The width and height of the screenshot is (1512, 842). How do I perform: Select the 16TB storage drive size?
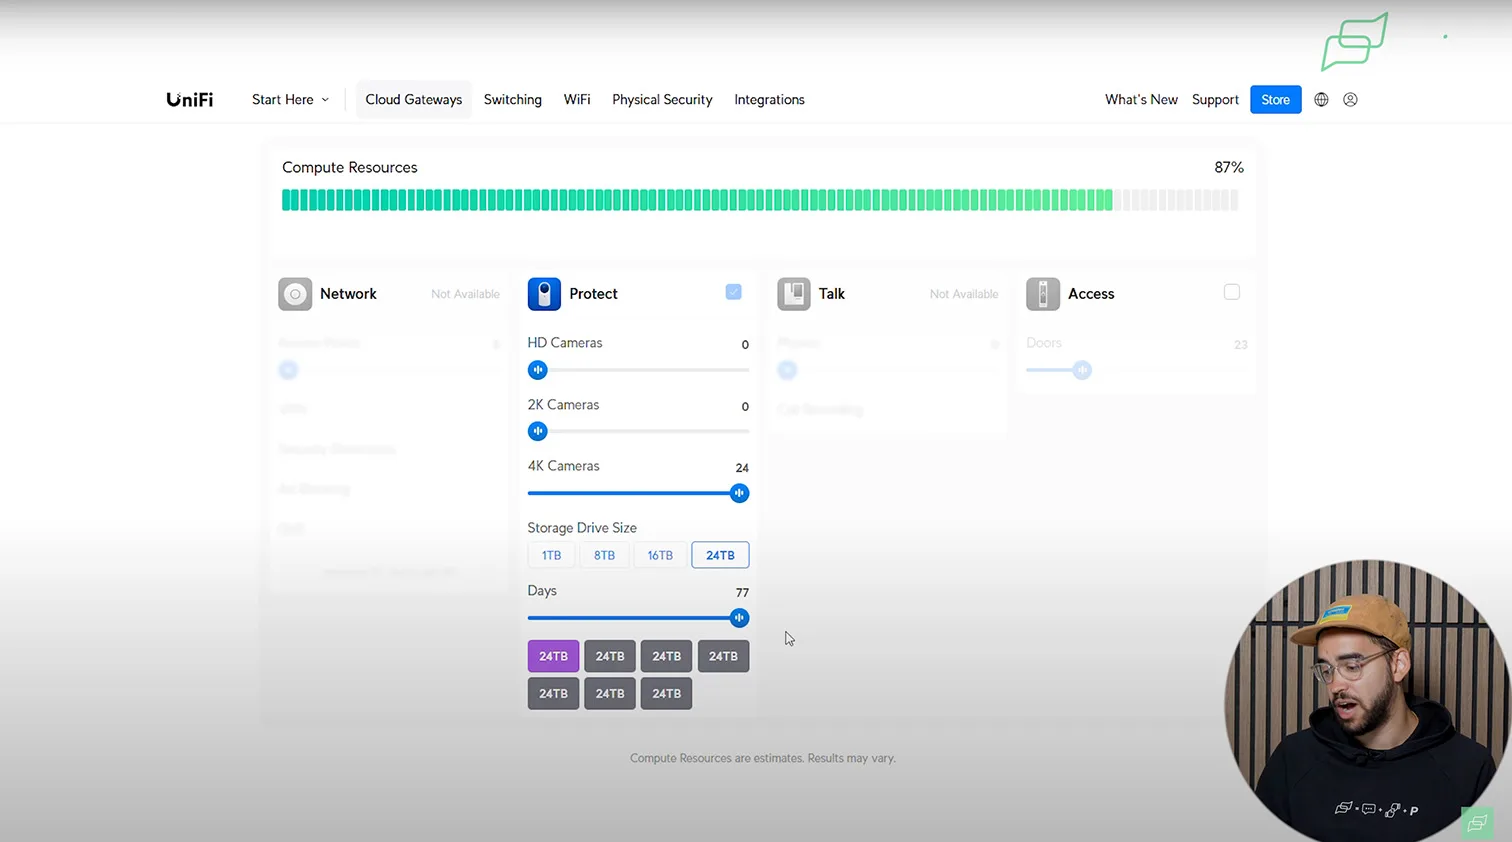(x=660, y=555)
